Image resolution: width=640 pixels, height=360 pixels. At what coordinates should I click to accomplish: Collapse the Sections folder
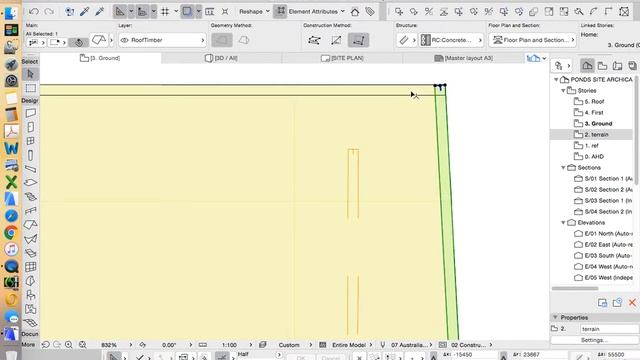(x=563, y=167)
